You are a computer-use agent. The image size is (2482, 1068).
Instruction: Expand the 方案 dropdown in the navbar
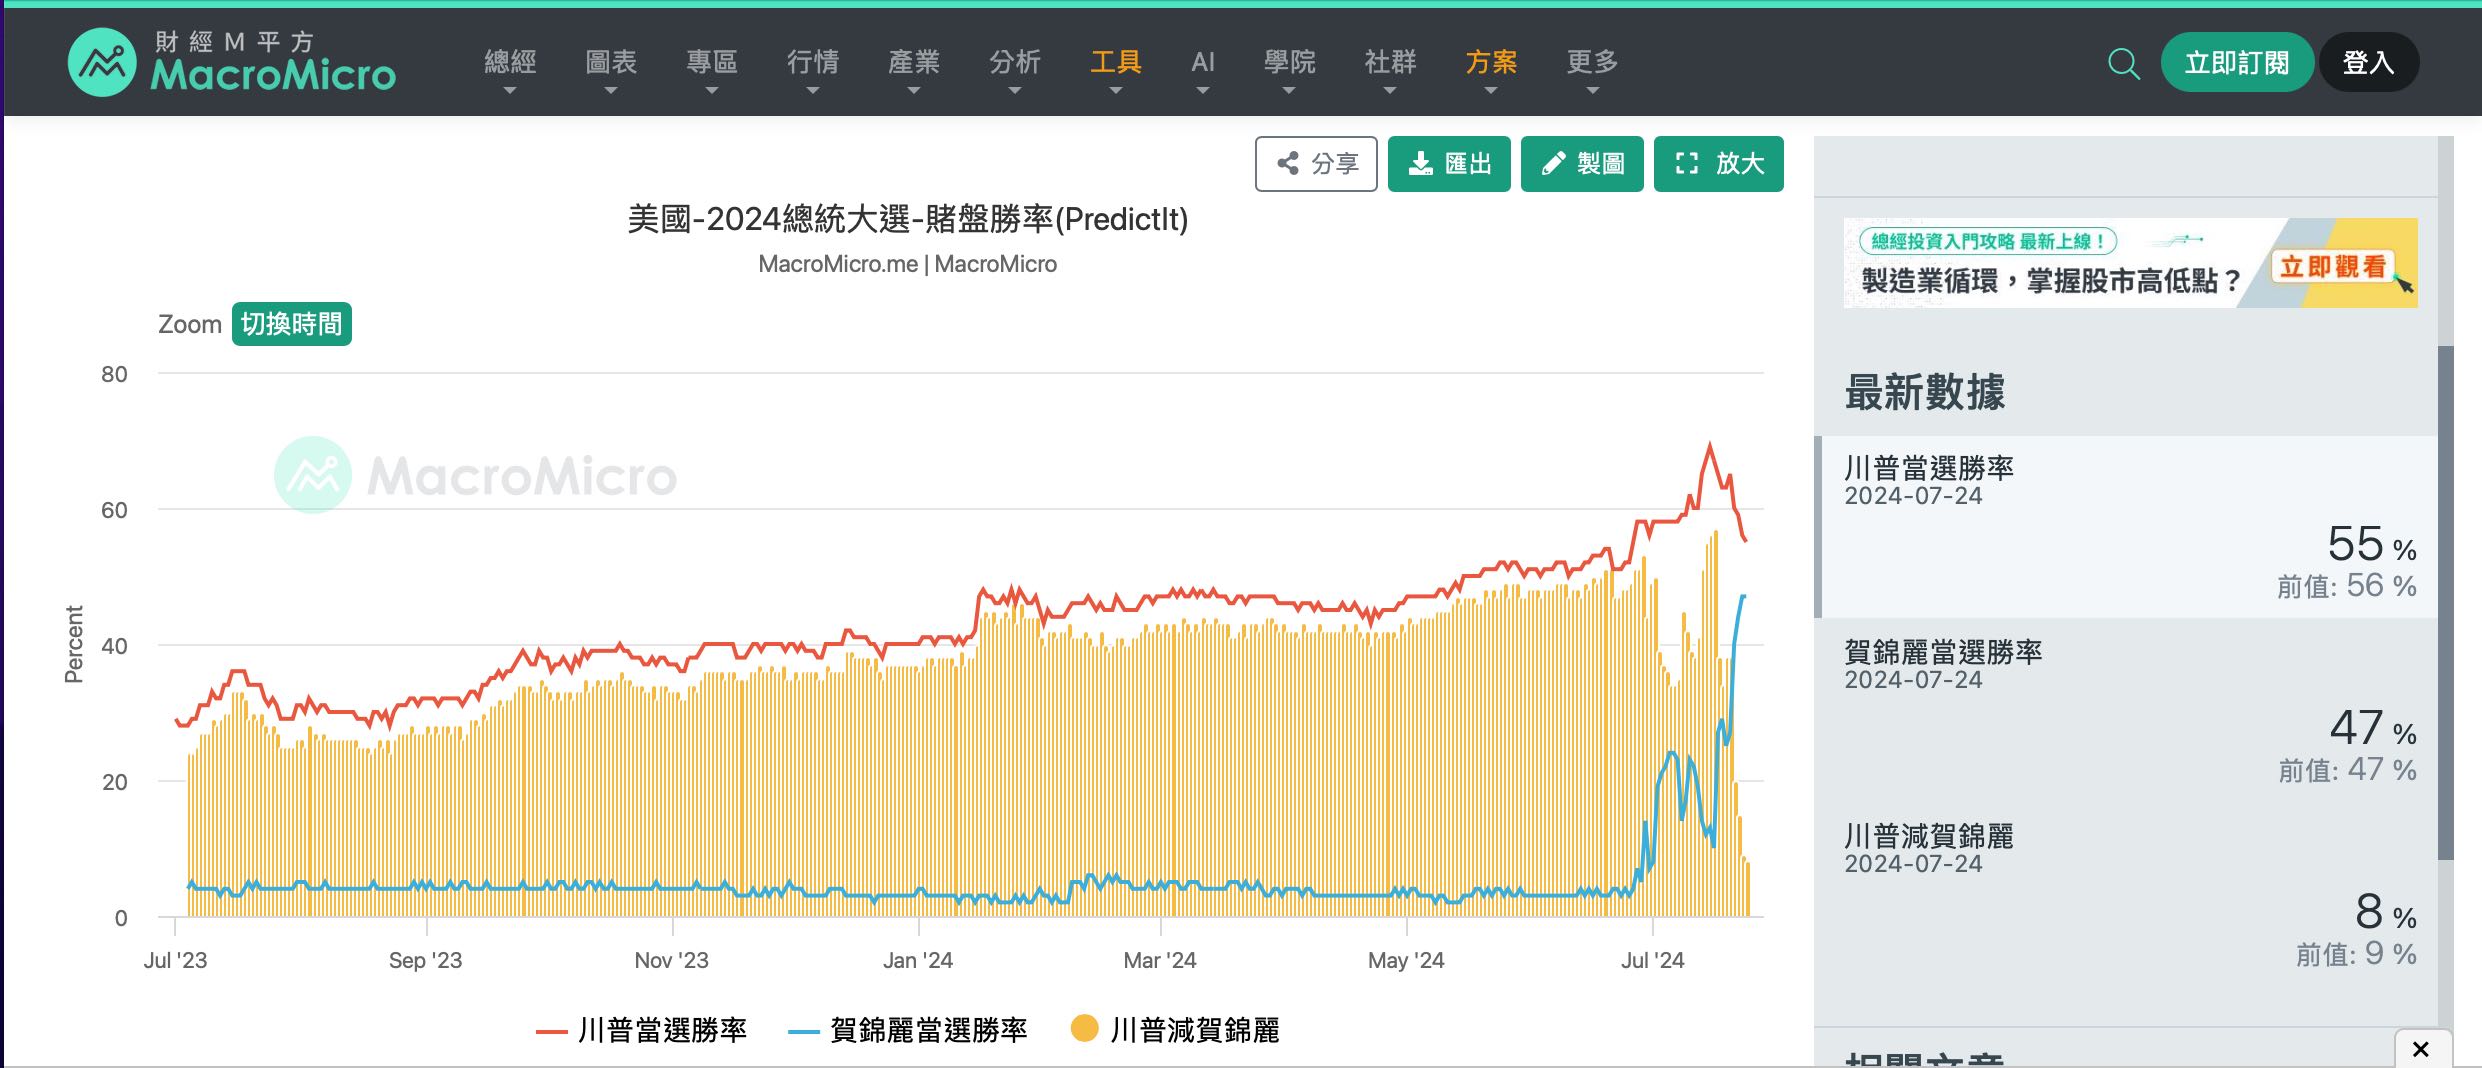pyautogui.click(x=1489, y=62)
